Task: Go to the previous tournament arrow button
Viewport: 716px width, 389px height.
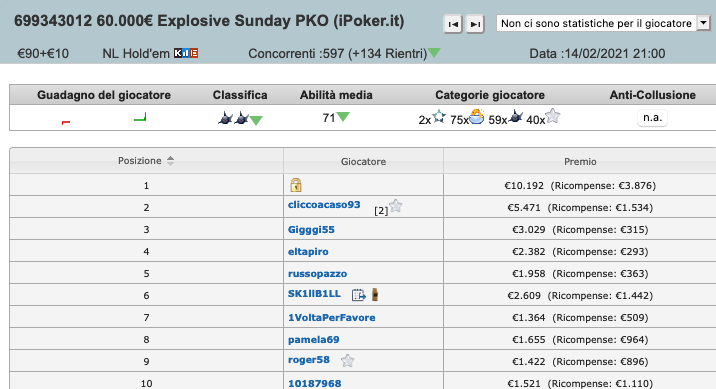Action: [x=453, y=24]
